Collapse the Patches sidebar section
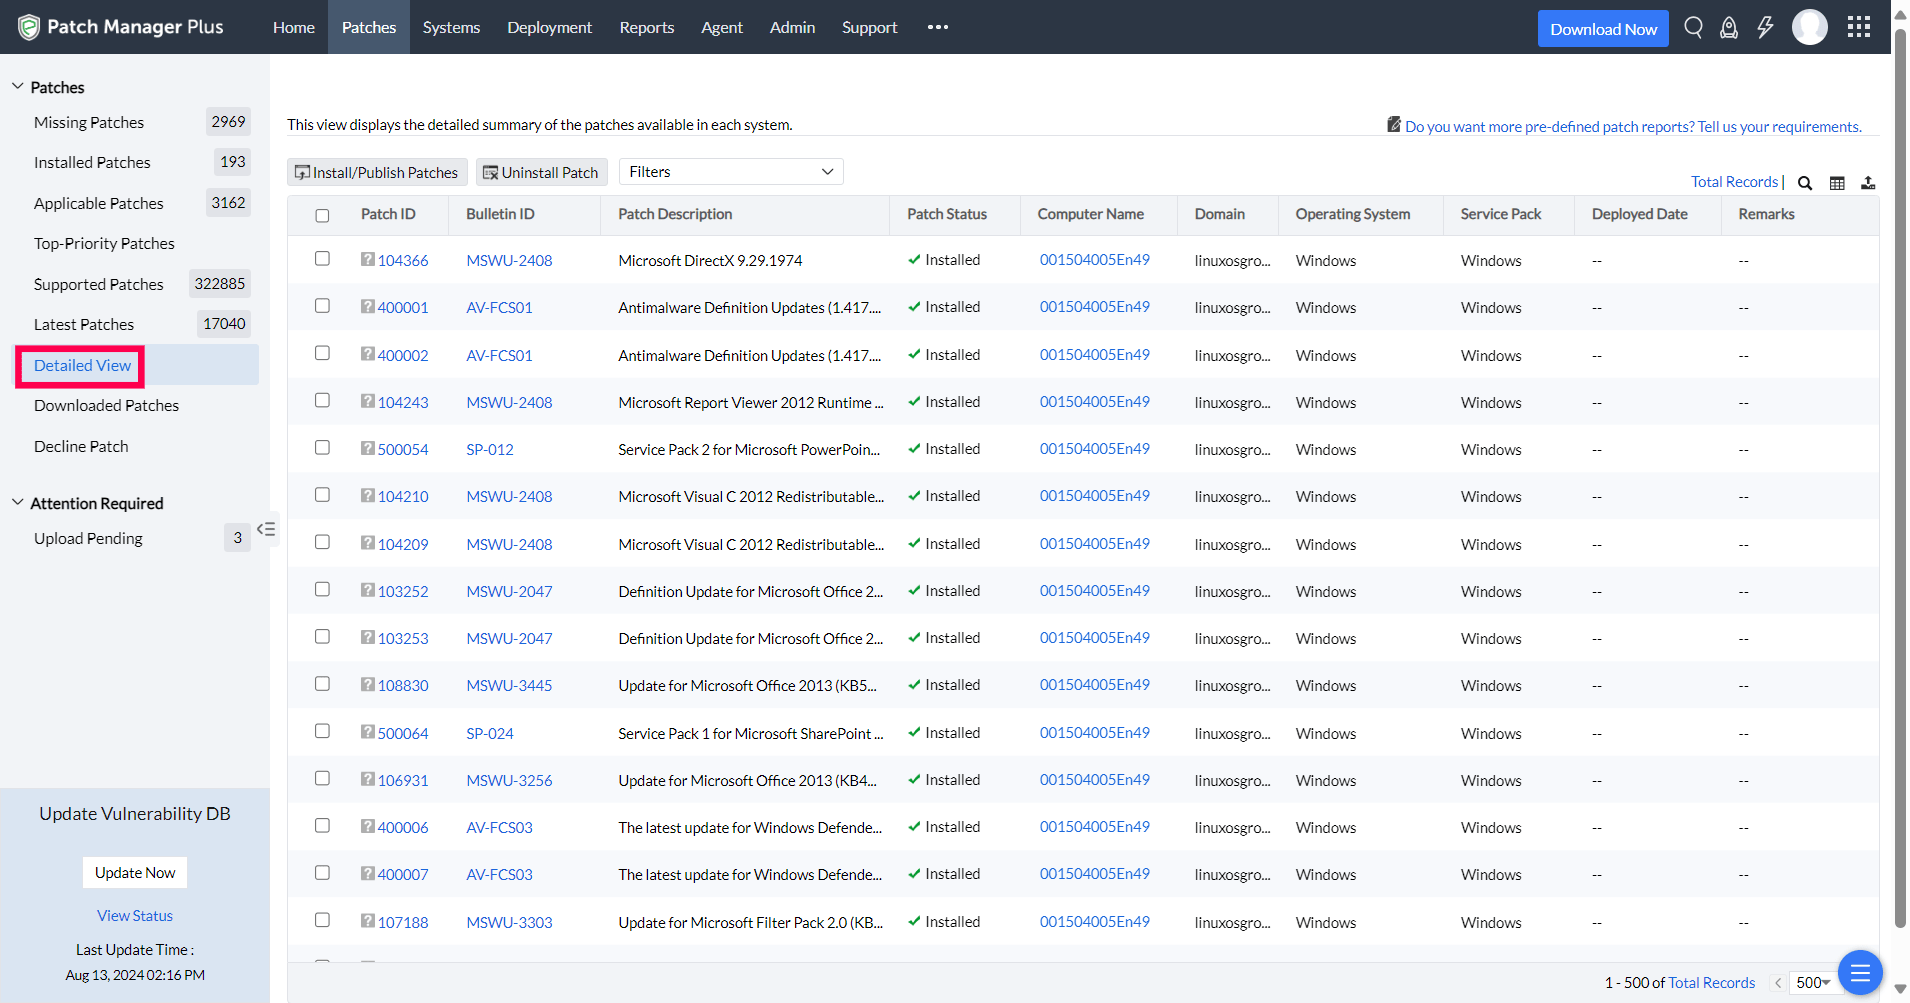The image size is (1910, 1003). (17, 86)
